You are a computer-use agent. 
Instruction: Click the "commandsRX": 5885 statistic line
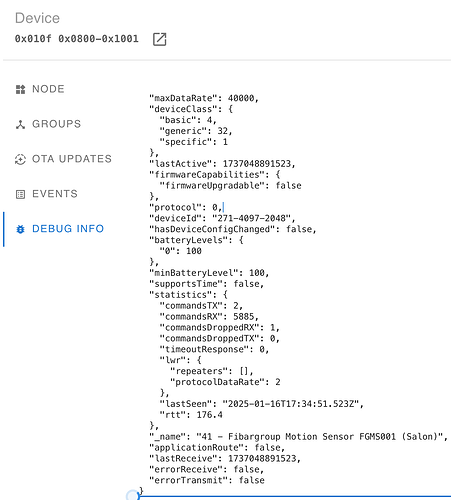(209, 316)
